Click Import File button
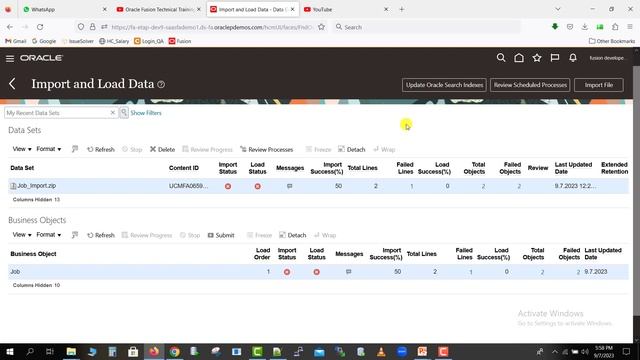The width and height of the screenshot is (640, 360). coord(599,85)
